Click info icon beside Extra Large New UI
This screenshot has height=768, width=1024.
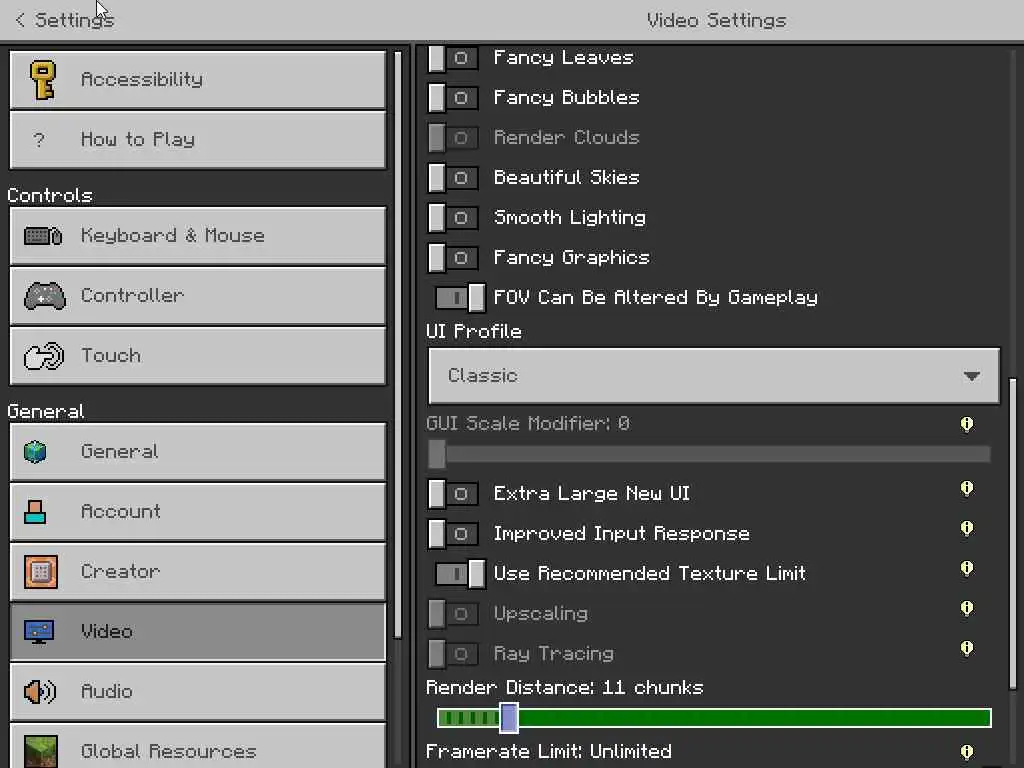967,489
